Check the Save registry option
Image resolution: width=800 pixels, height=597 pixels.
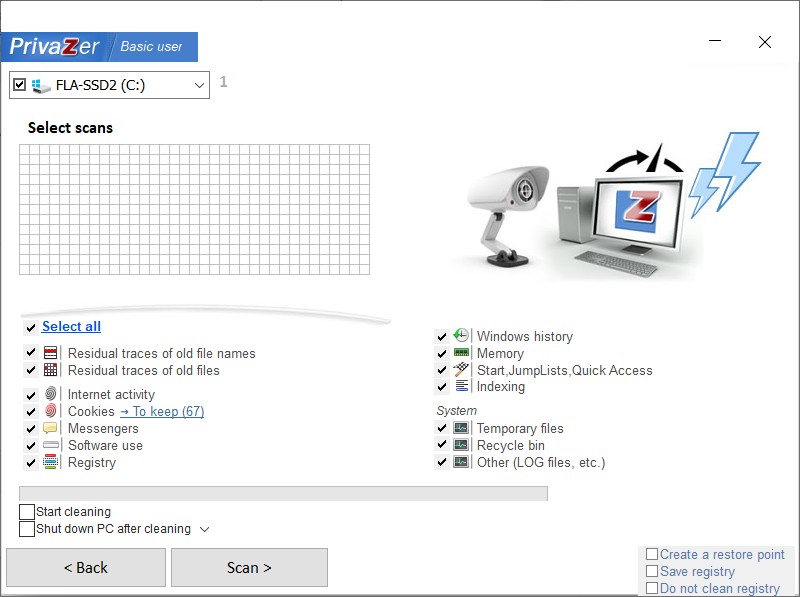coord(652,571)
